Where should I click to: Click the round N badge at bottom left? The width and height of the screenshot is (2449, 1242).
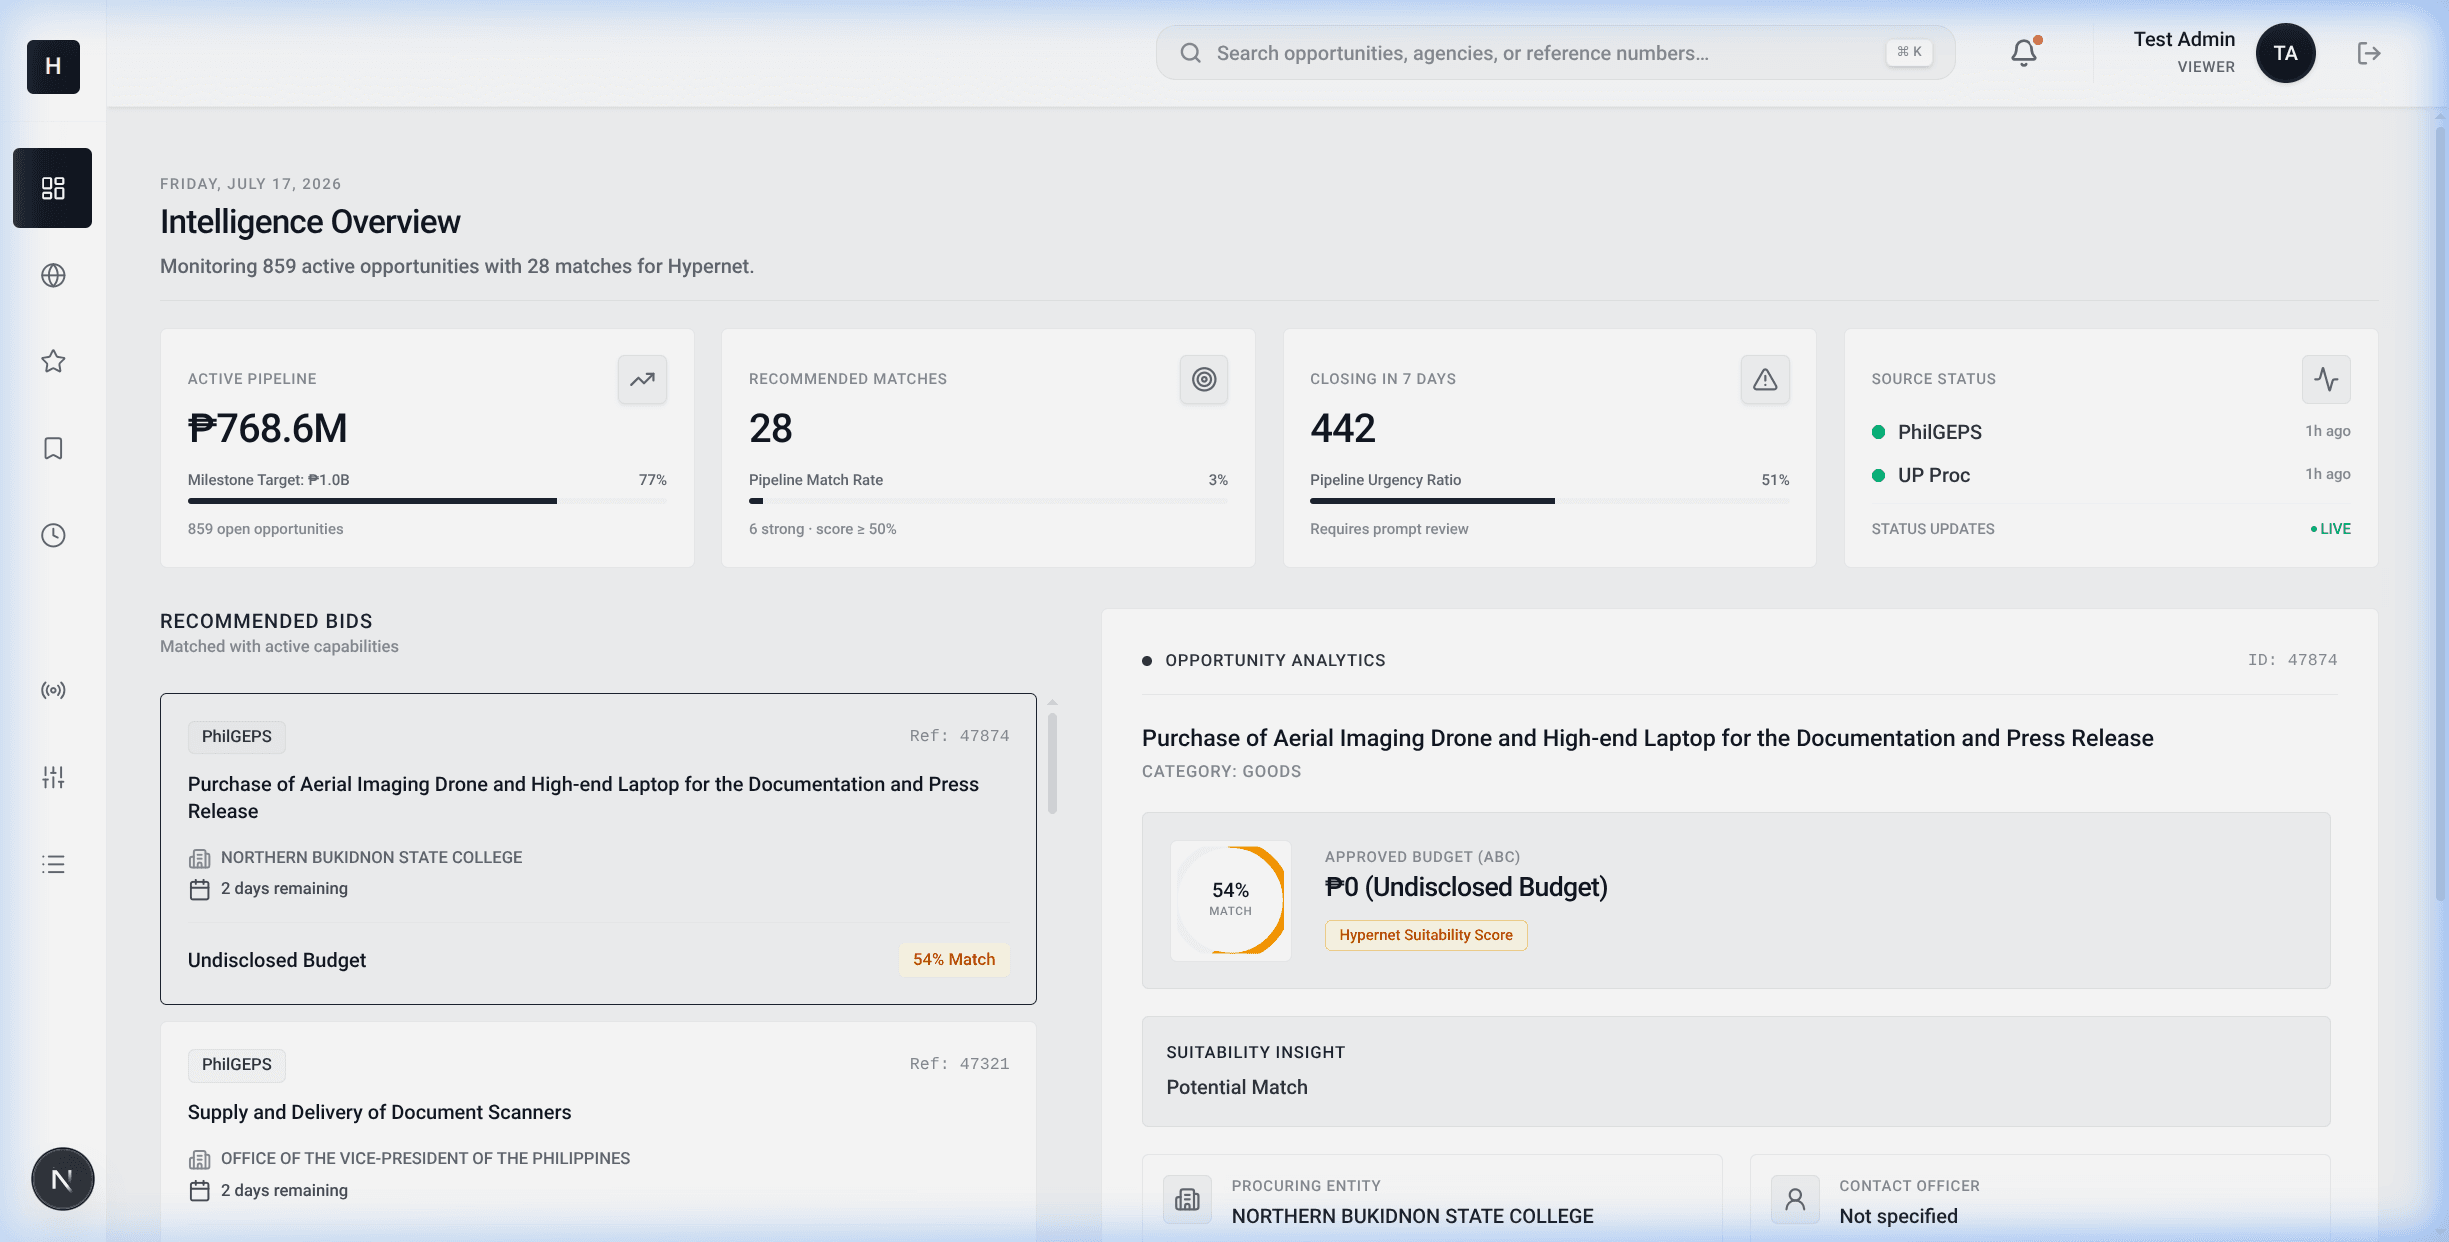pos(62,1179)
